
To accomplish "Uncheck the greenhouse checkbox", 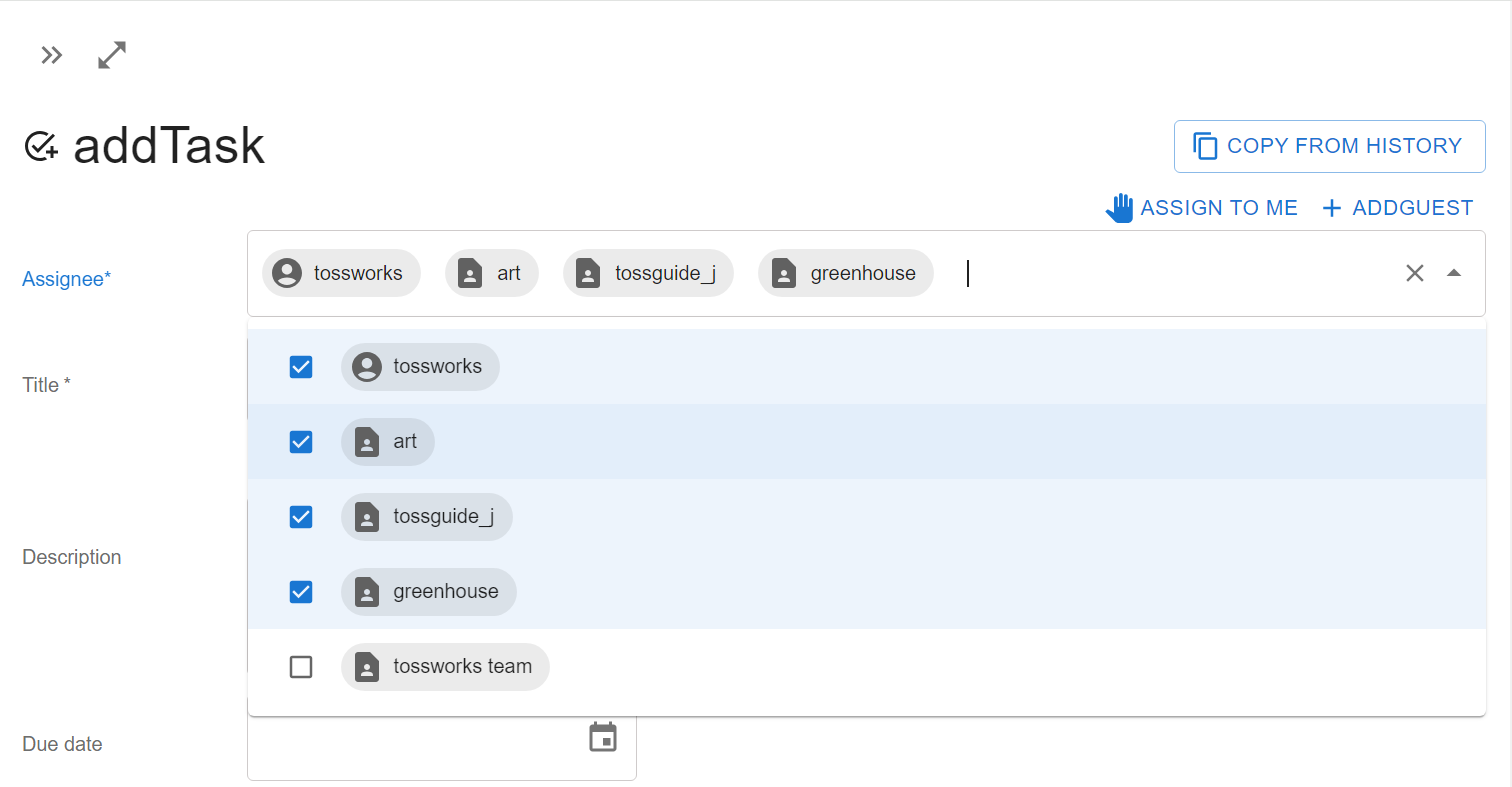I will [x=301, y=592].
